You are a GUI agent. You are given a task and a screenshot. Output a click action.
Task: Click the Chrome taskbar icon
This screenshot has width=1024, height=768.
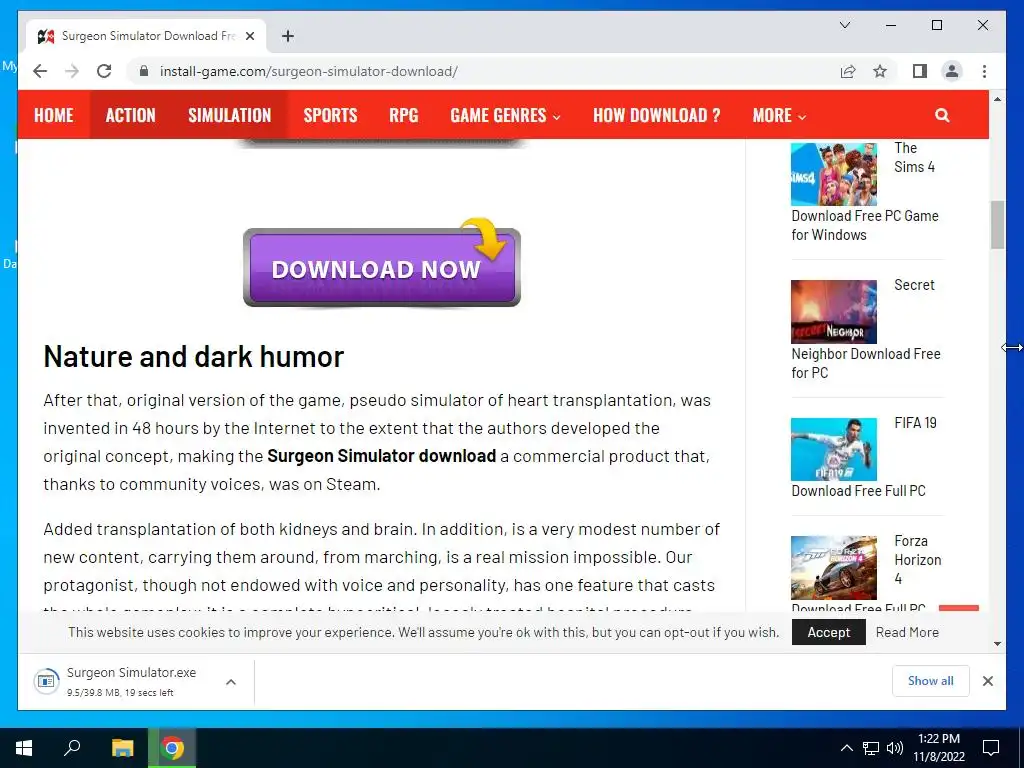pos(172,748)
